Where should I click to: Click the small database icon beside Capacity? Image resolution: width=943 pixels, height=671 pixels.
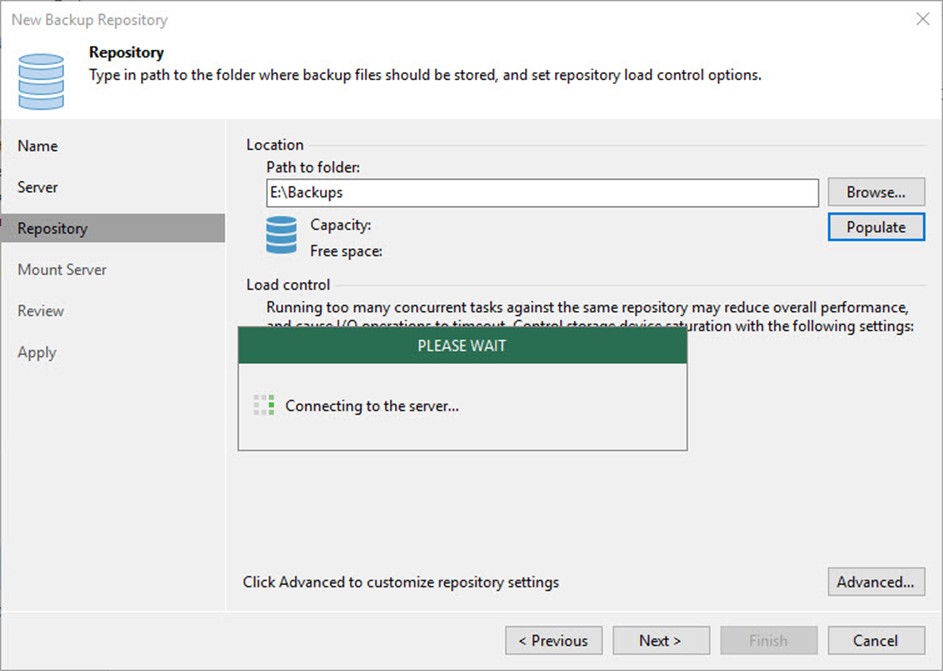coord(281,236)
